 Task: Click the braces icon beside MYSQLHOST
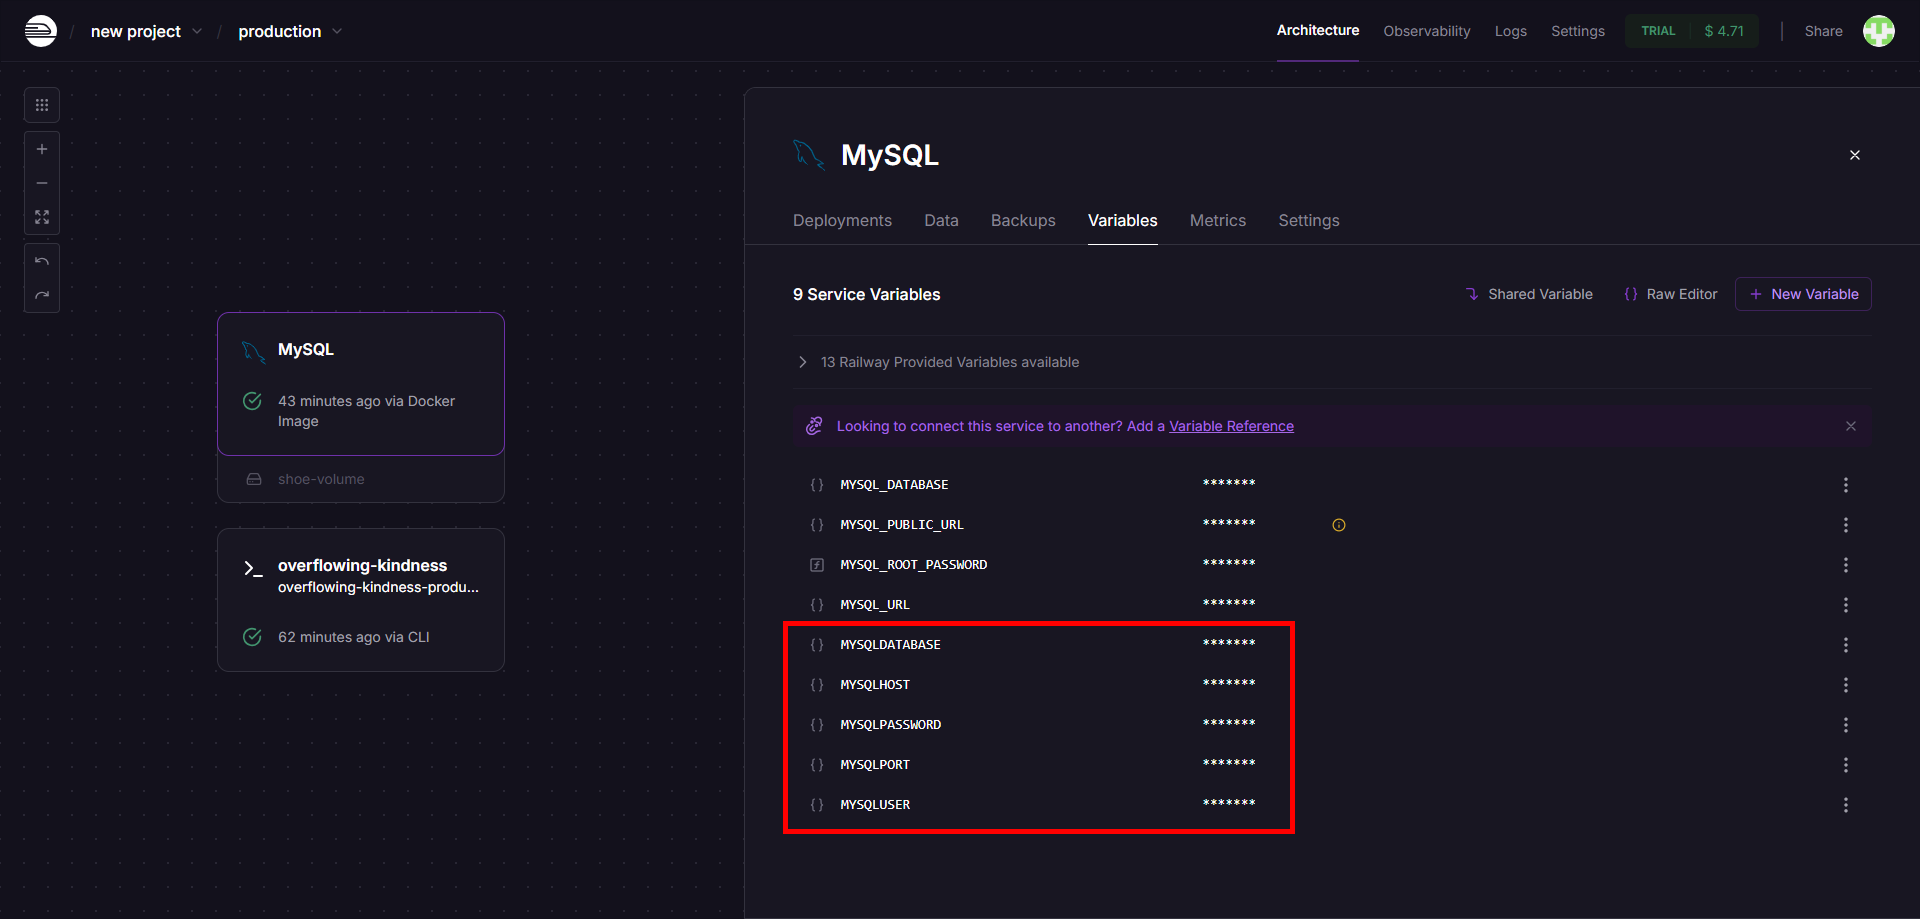pyautogui.click(x=817, y=685)
